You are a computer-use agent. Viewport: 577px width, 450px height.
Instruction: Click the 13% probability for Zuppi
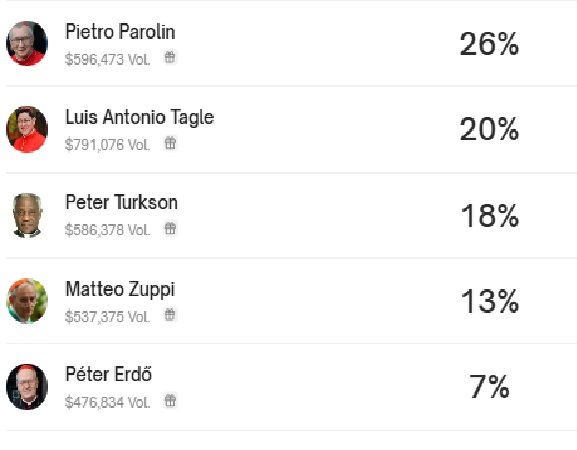pos(490,301)
